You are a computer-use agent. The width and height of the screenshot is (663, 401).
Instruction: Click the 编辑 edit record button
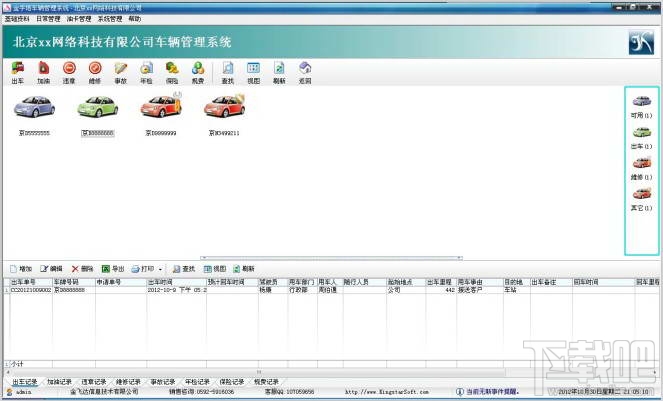(52, 269)
